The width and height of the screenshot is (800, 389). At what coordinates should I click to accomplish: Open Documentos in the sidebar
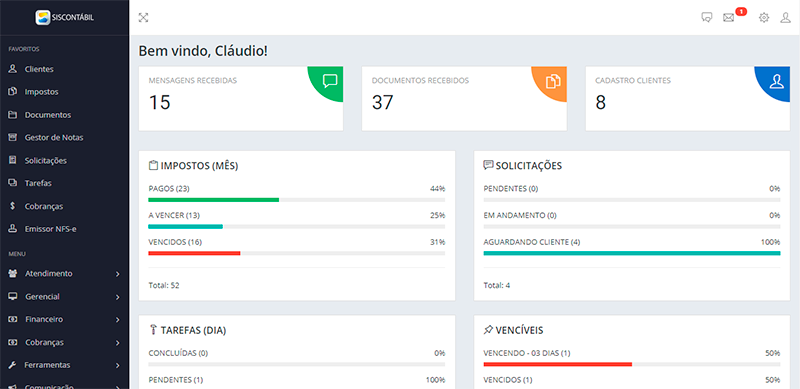click(48, 115)
